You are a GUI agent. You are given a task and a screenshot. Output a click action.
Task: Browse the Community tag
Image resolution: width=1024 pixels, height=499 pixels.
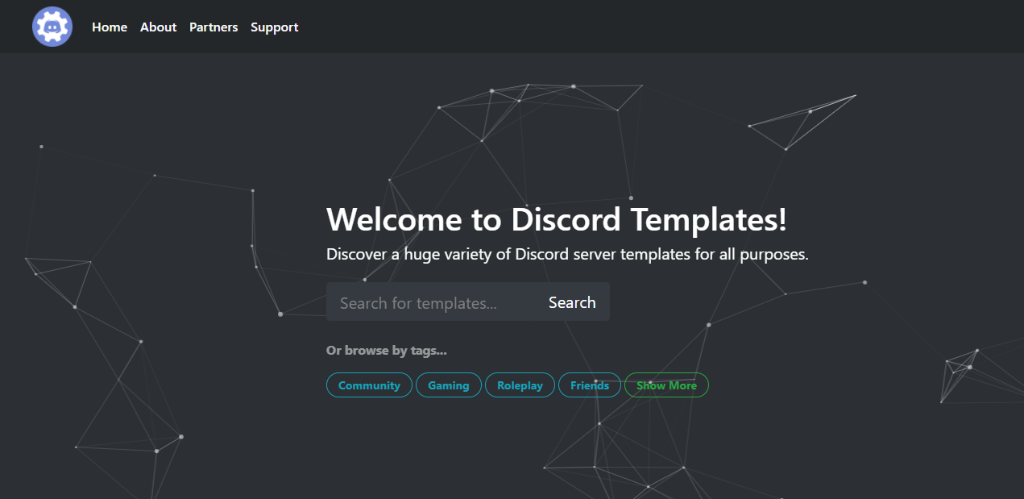pos(369,385)
